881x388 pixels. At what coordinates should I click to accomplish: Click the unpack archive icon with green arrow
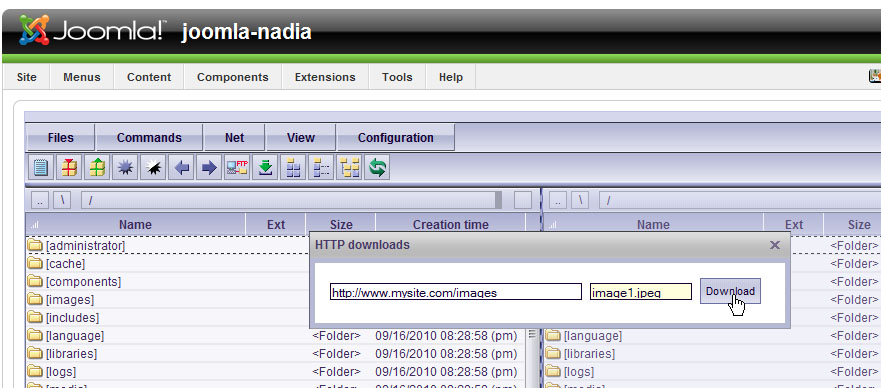coord(97,167)
